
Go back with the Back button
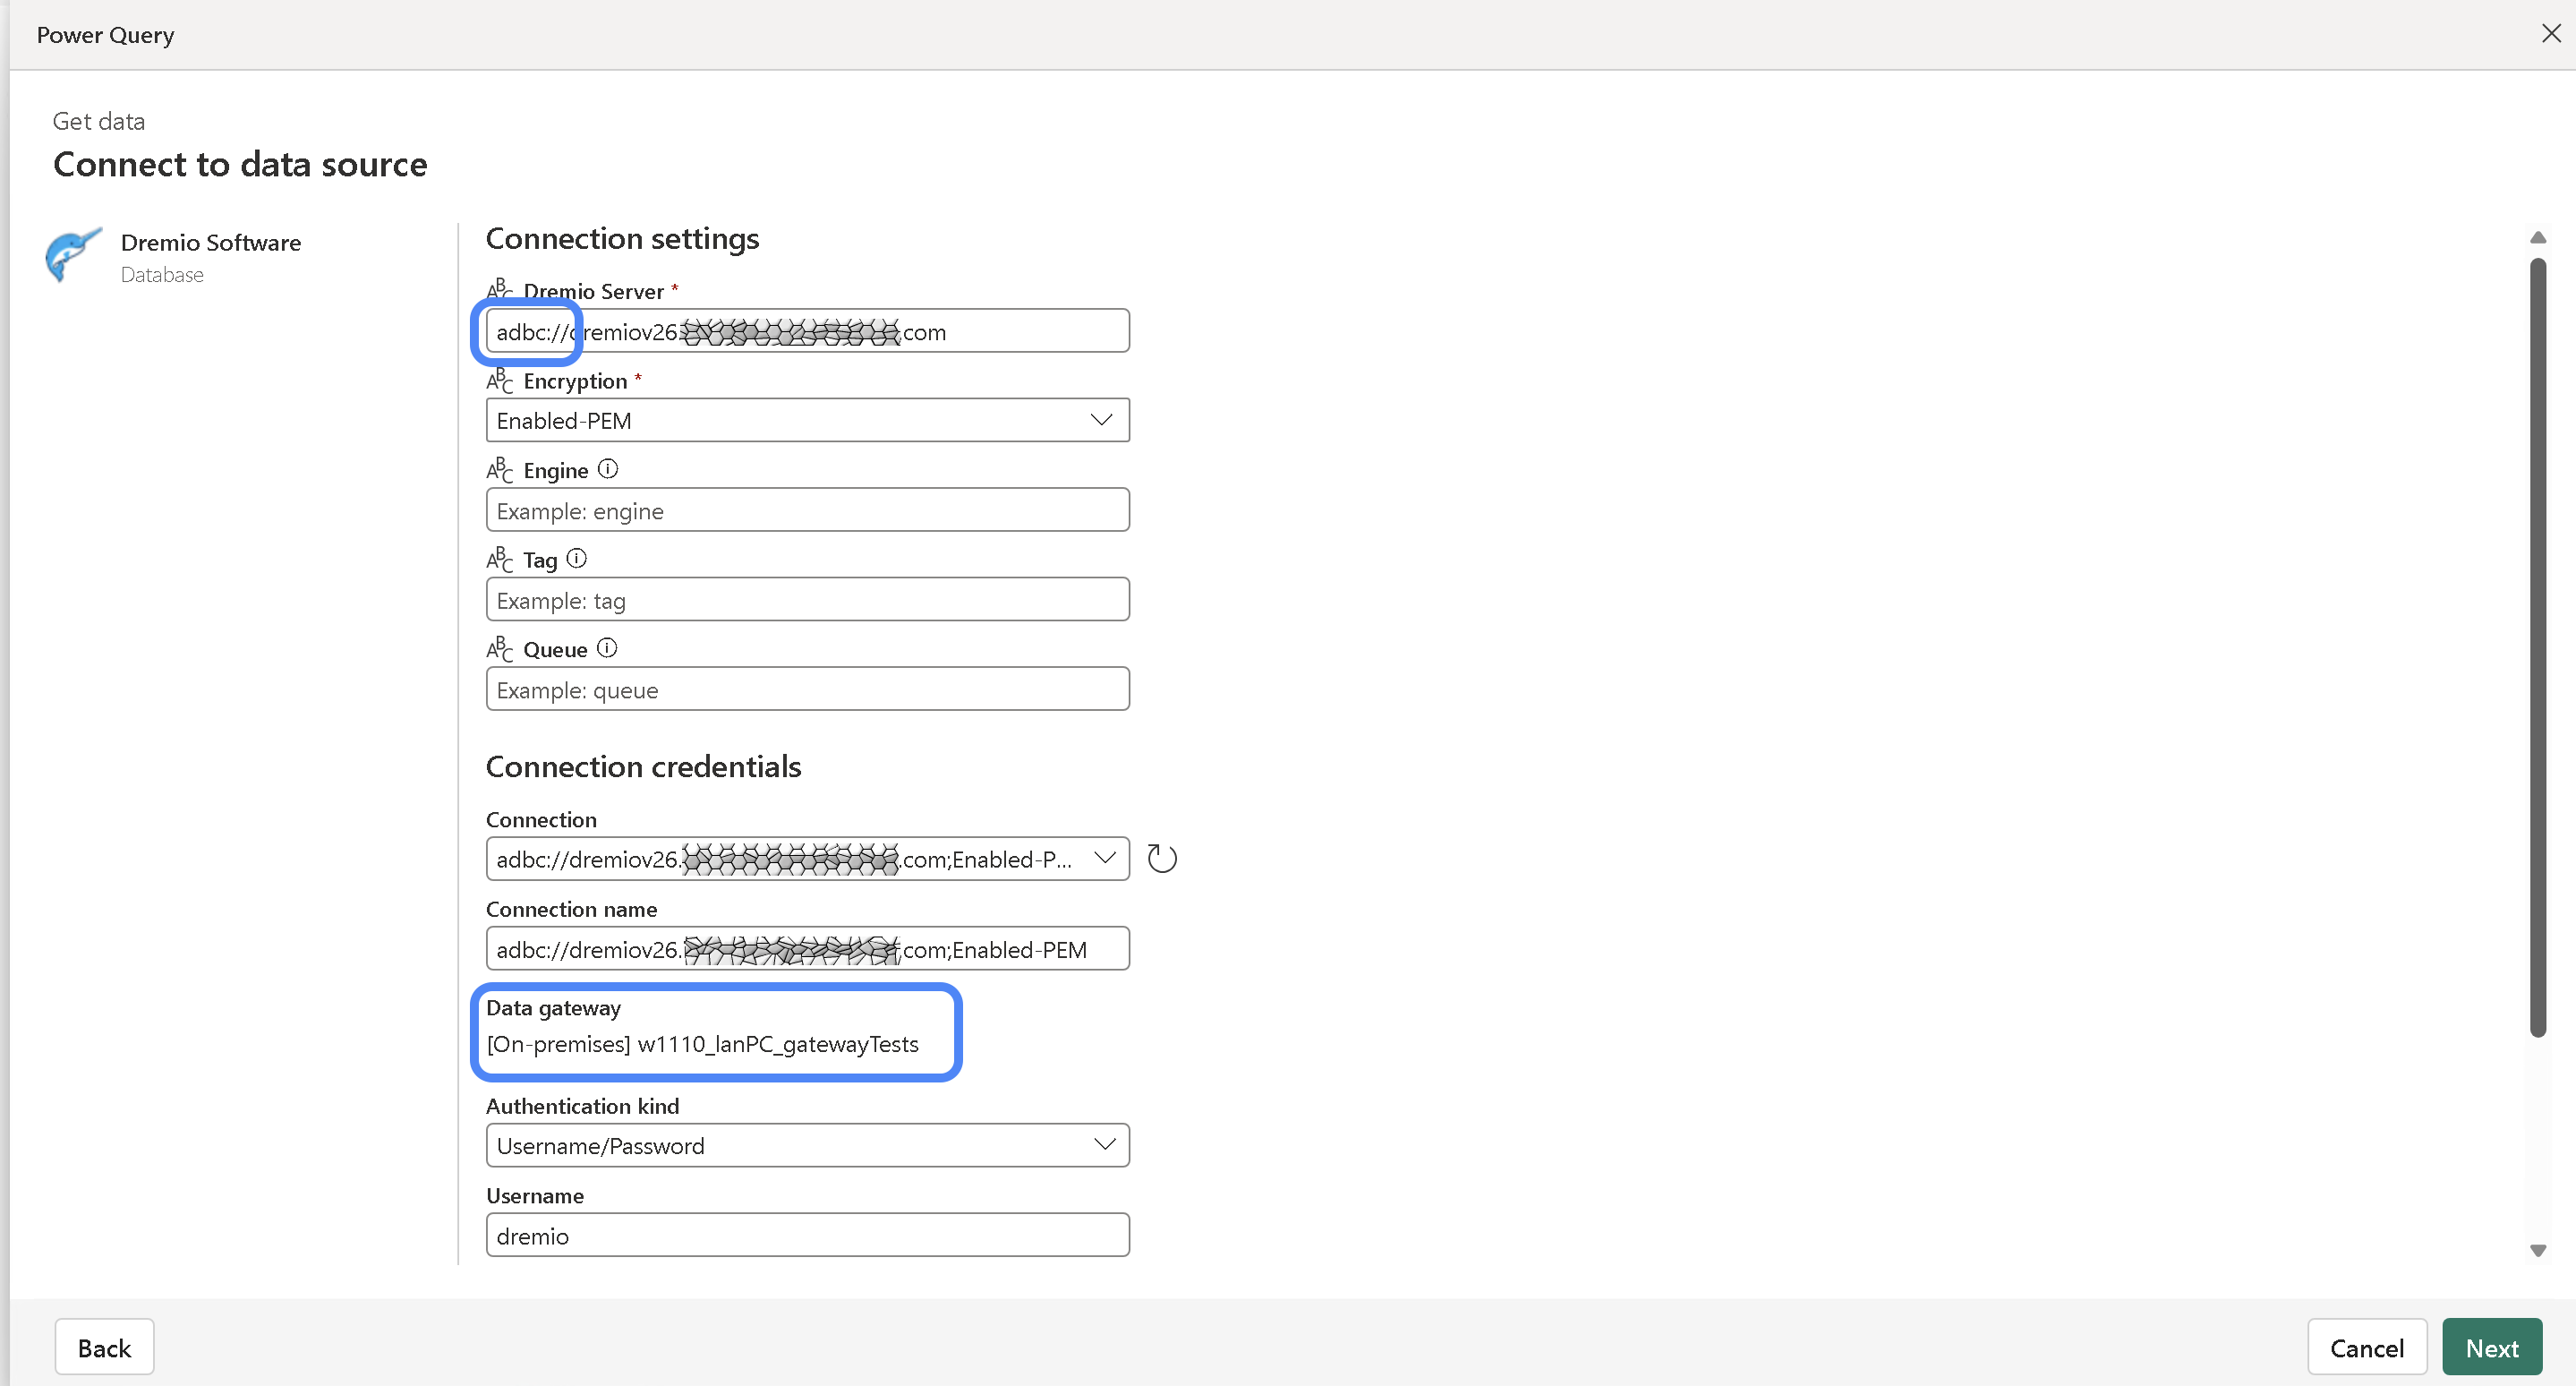click(104, 1347)
